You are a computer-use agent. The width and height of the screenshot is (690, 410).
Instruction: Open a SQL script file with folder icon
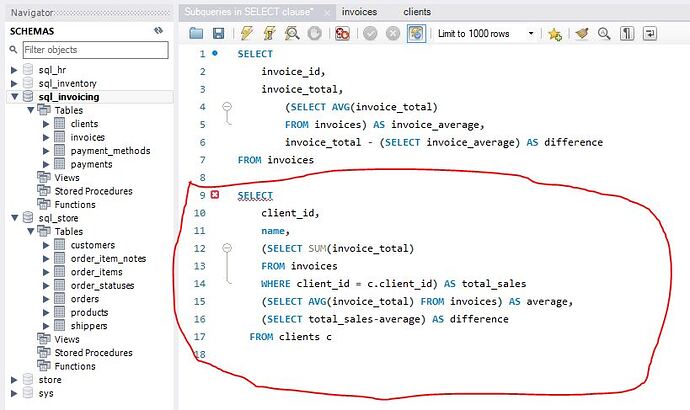(x=196, y=33)
